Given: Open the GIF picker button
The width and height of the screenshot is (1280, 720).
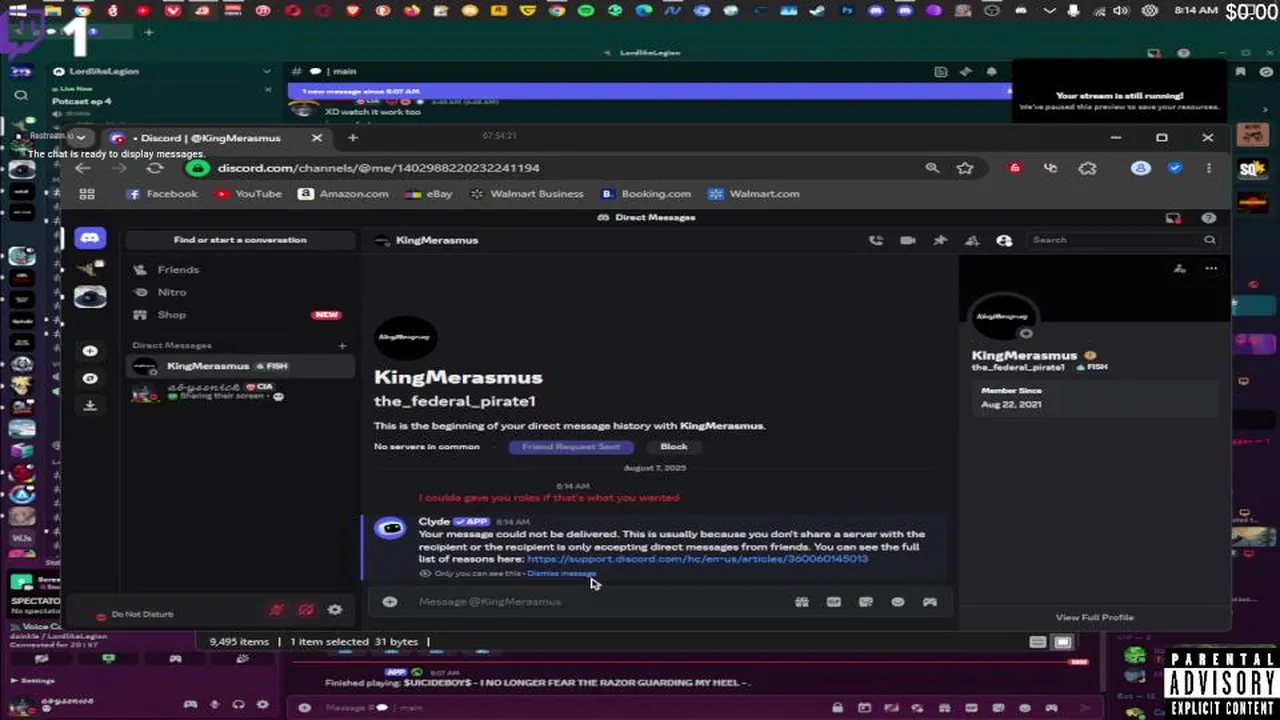Looking at the screenshot, I should click(x=834, y=601).
